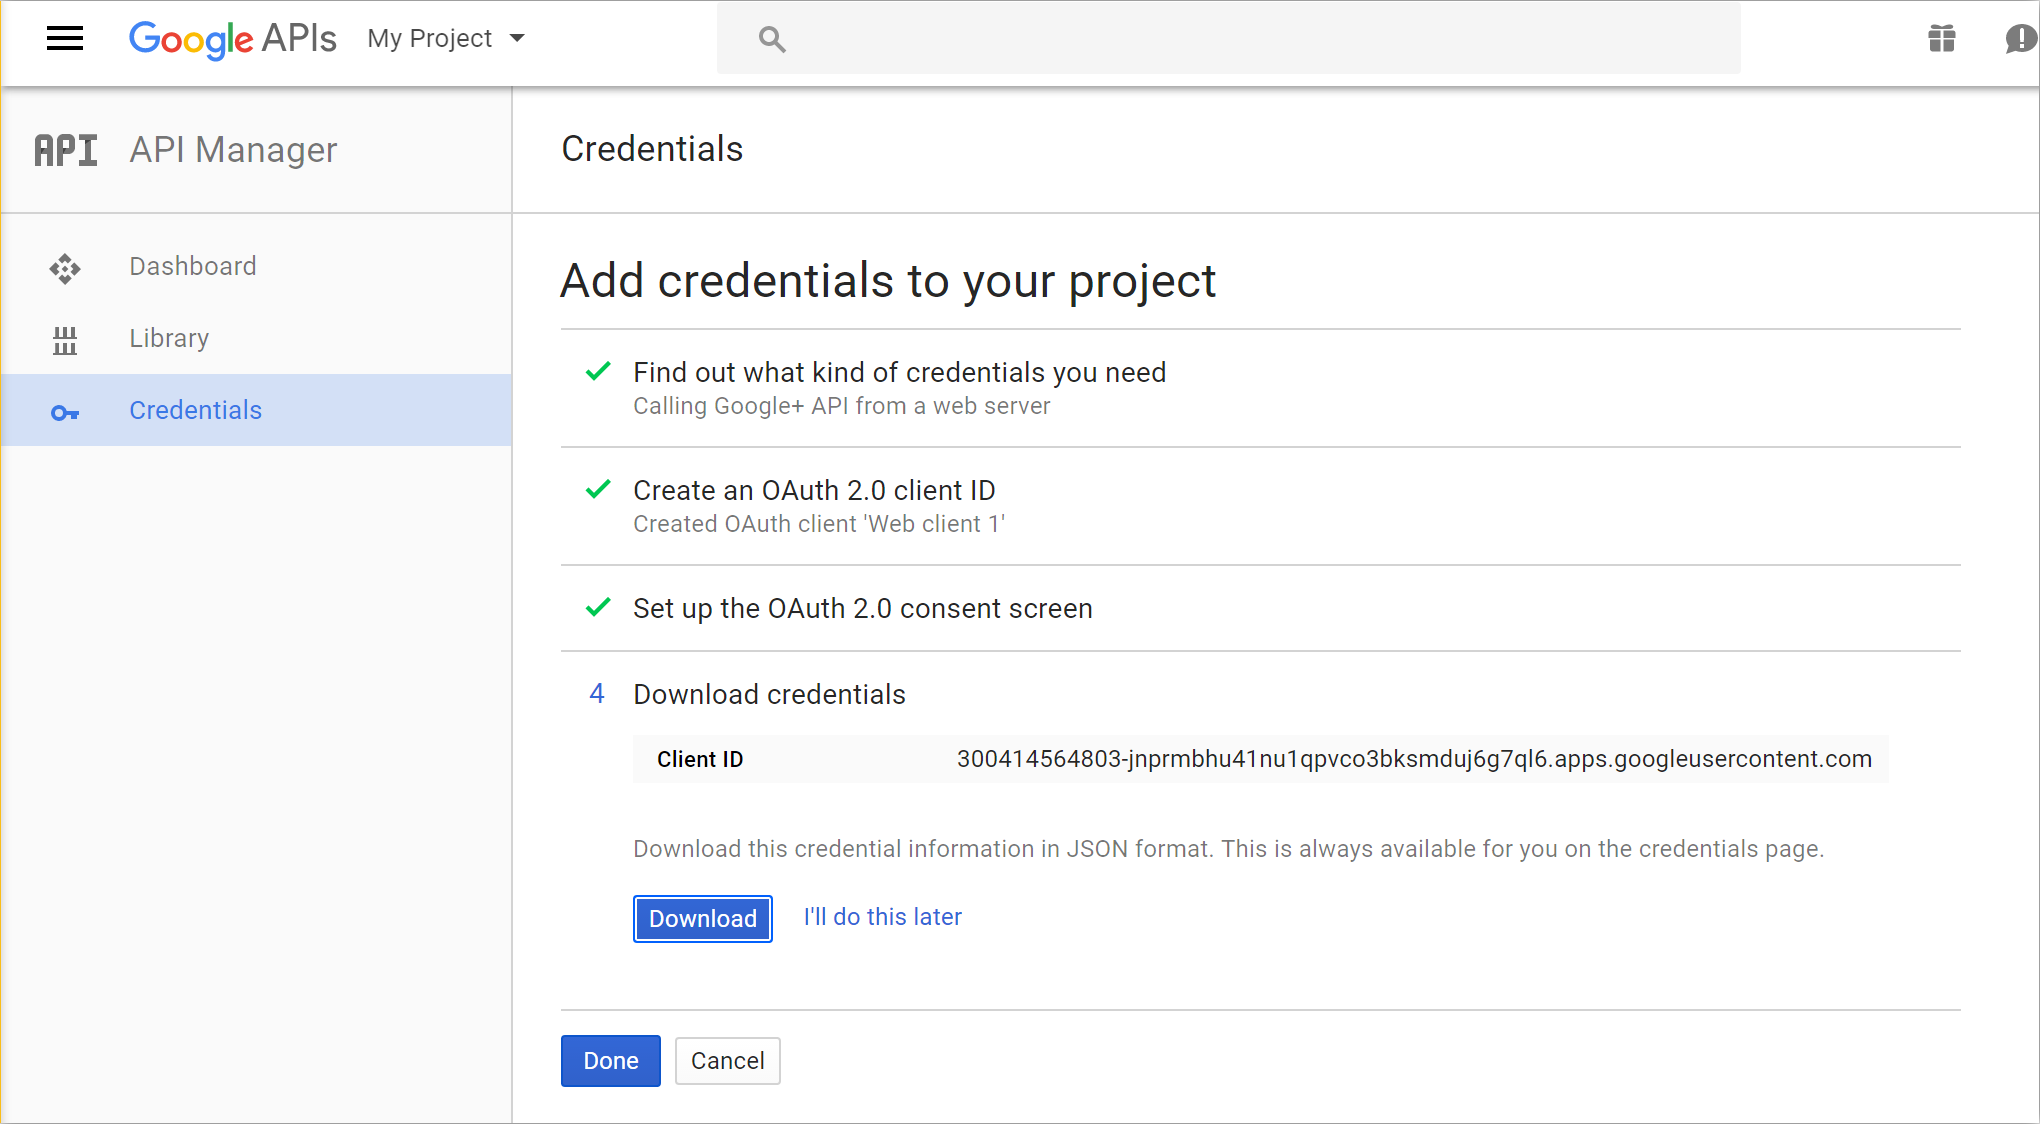Open the notifications alert icon

pos(2021,39)
